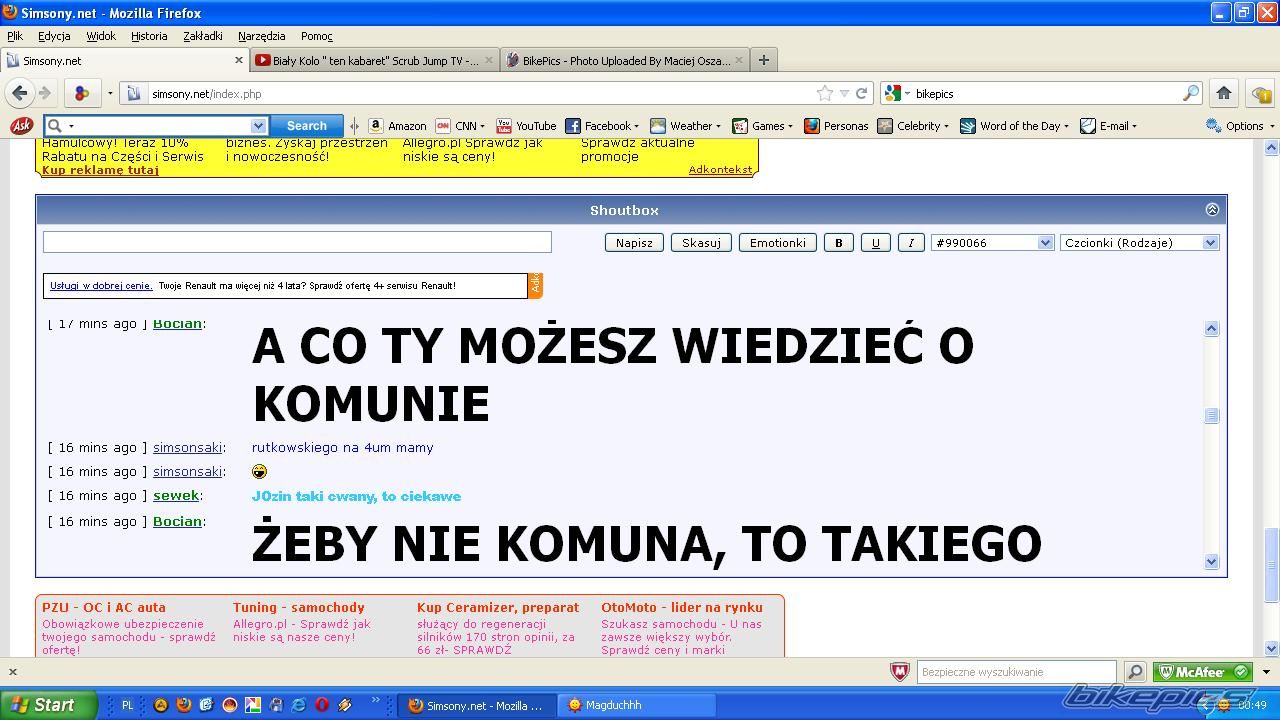Click the reload page icon in address bar

pyautogui.click(x=861, y=93)
